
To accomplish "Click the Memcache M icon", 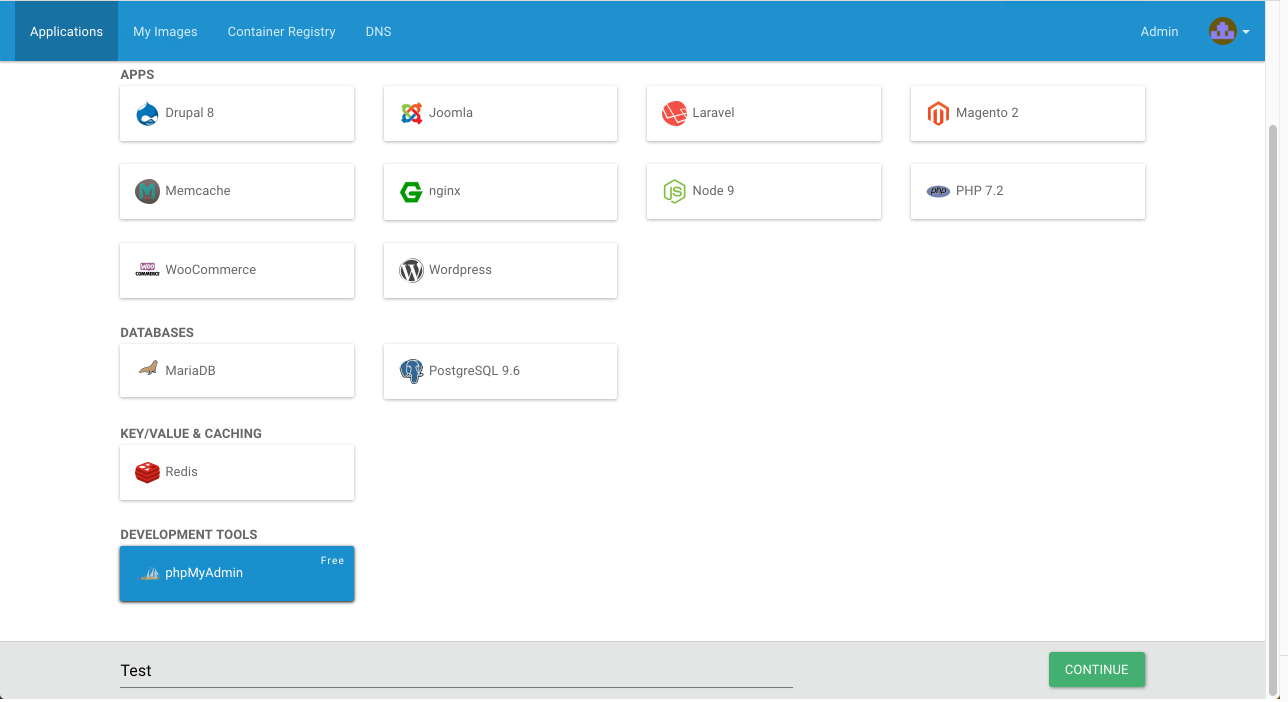I will click(147, 191).
